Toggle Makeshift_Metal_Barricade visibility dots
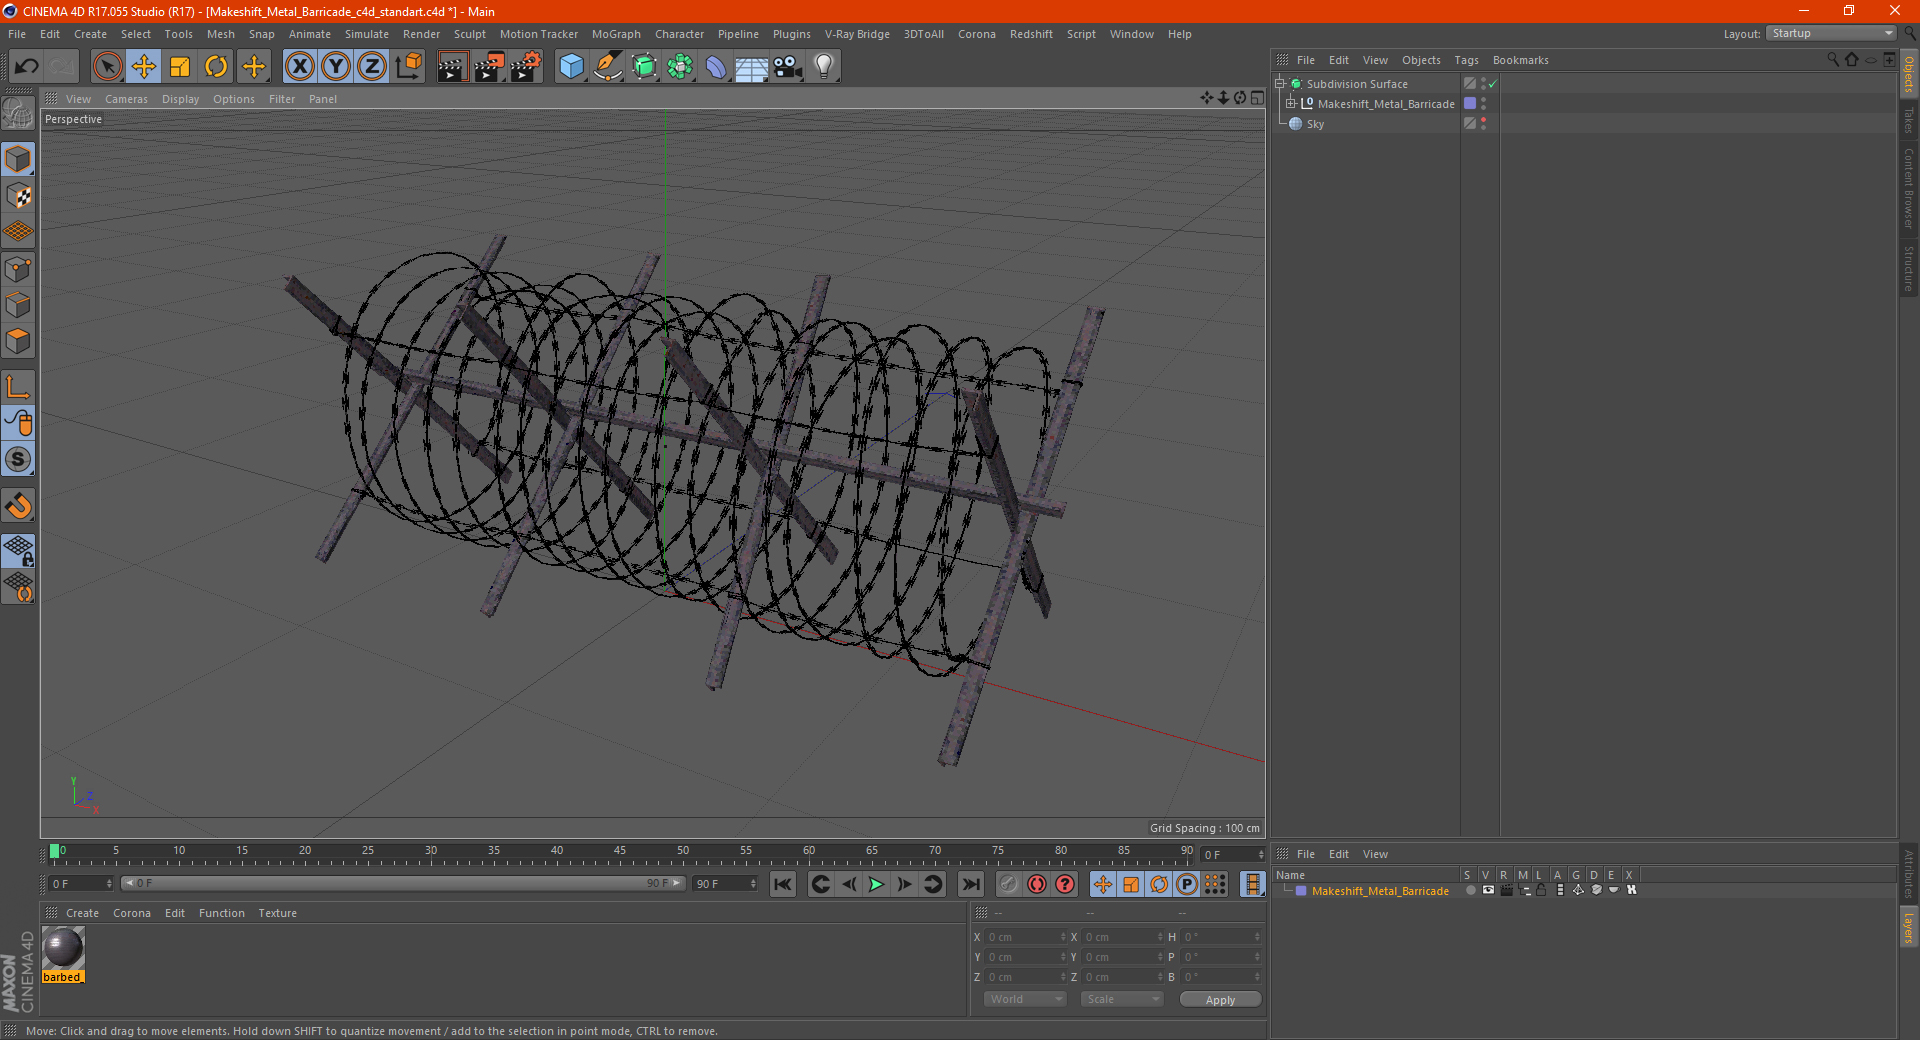The height and width of the screenshot is (1040, 1920). pos(1483,103)
